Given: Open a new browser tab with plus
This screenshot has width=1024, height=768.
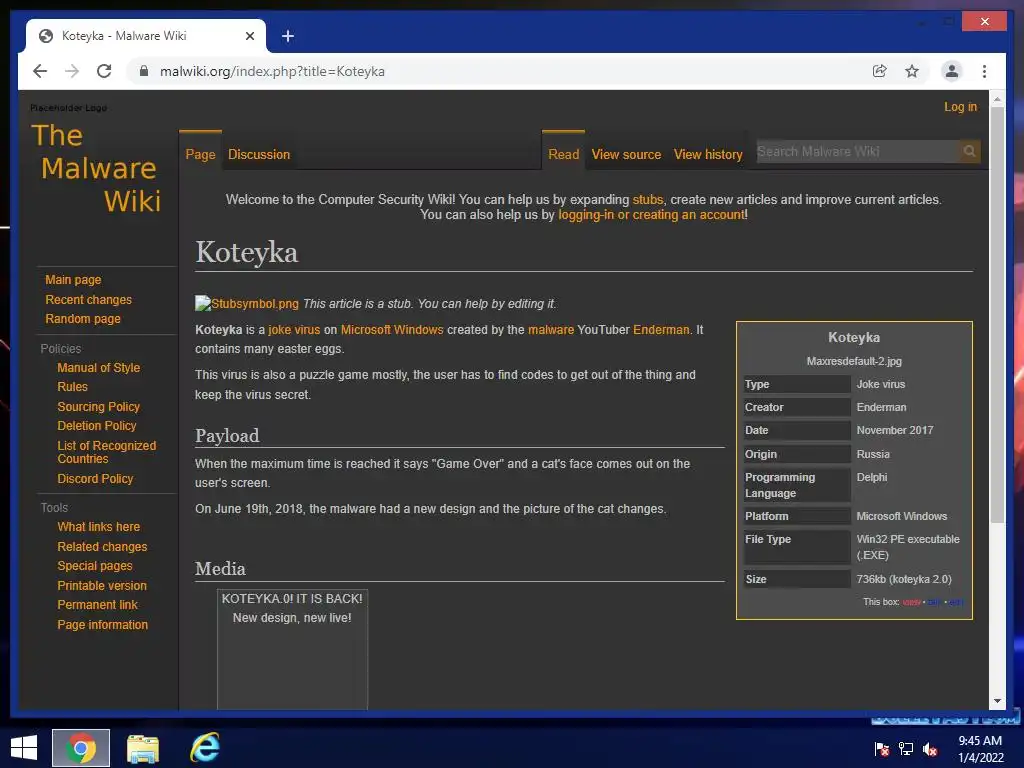Looking at the screenshot, I should 287,36.
